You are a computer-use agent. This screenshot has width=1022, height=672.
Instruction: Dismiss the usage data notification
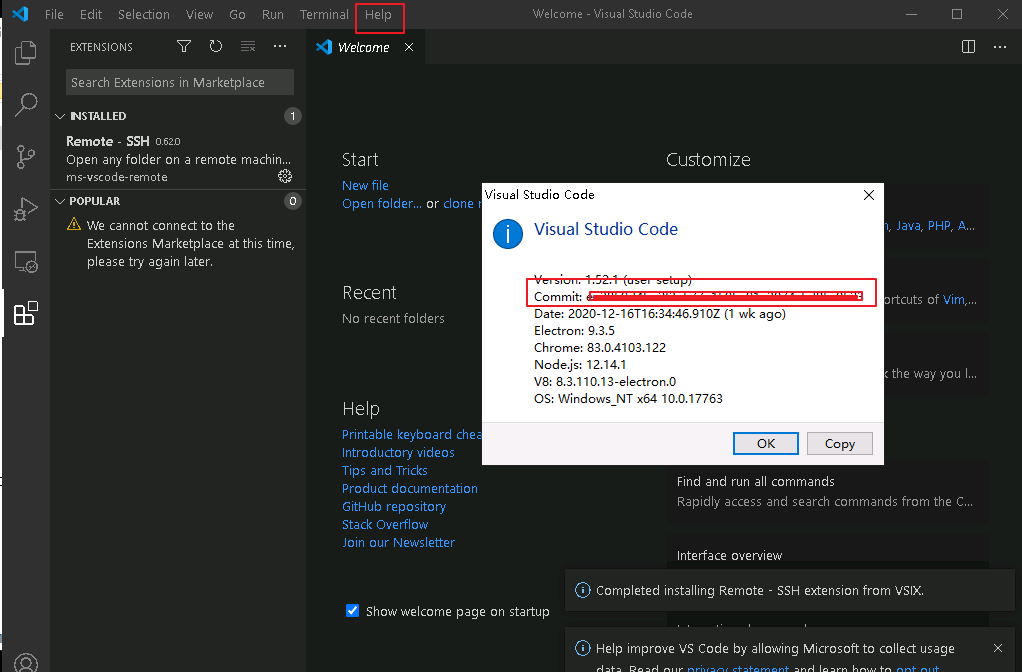pyautogui.click(x=997, y=648)
